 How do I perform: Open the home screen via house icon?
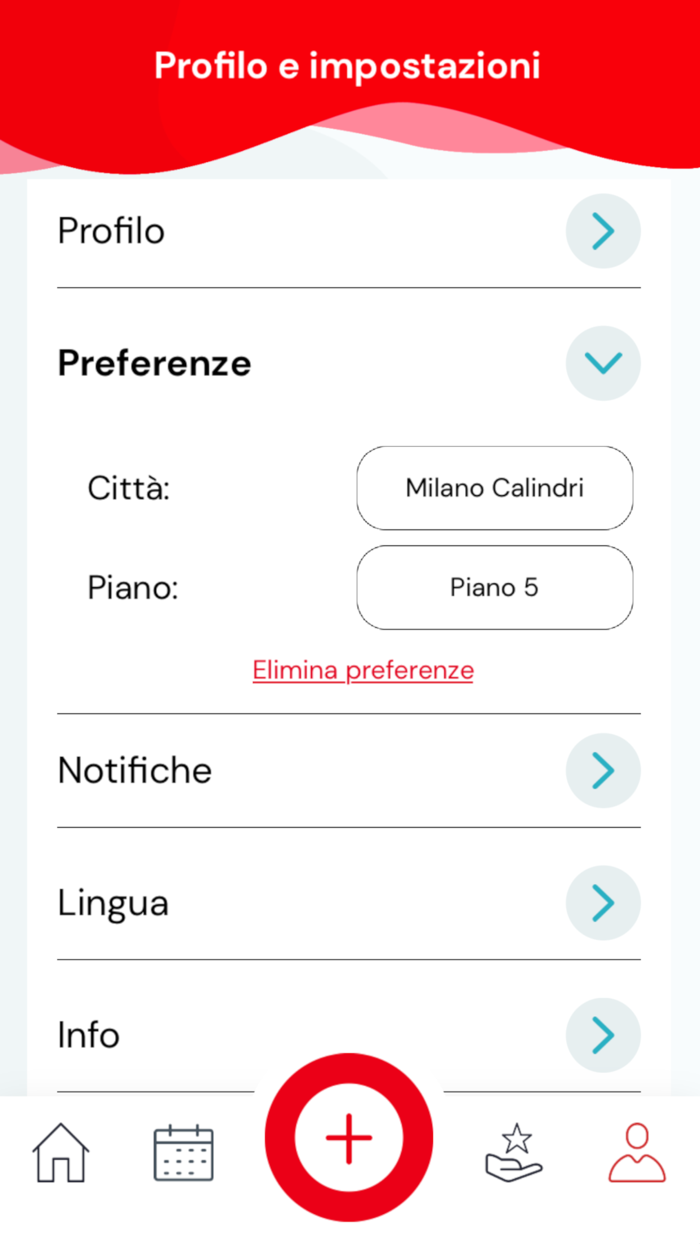(60, 1155)
